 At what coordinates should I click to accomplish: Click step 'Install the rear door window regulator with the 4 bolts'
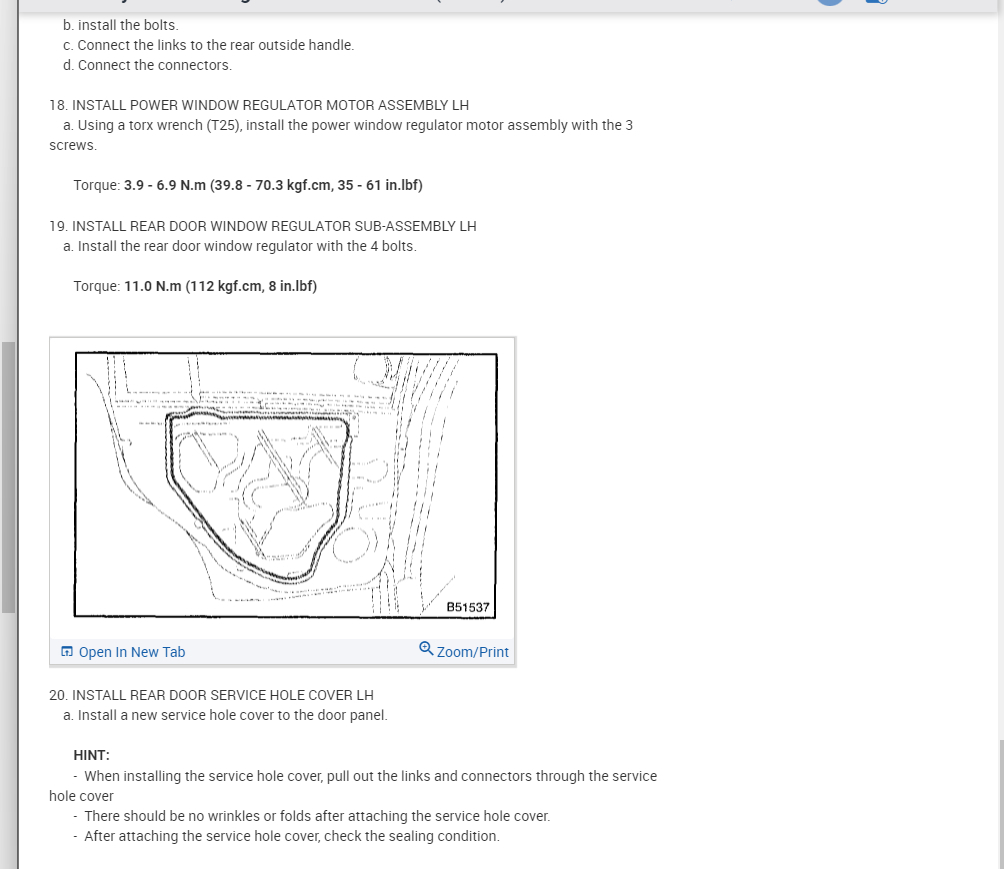coord(239,247)
